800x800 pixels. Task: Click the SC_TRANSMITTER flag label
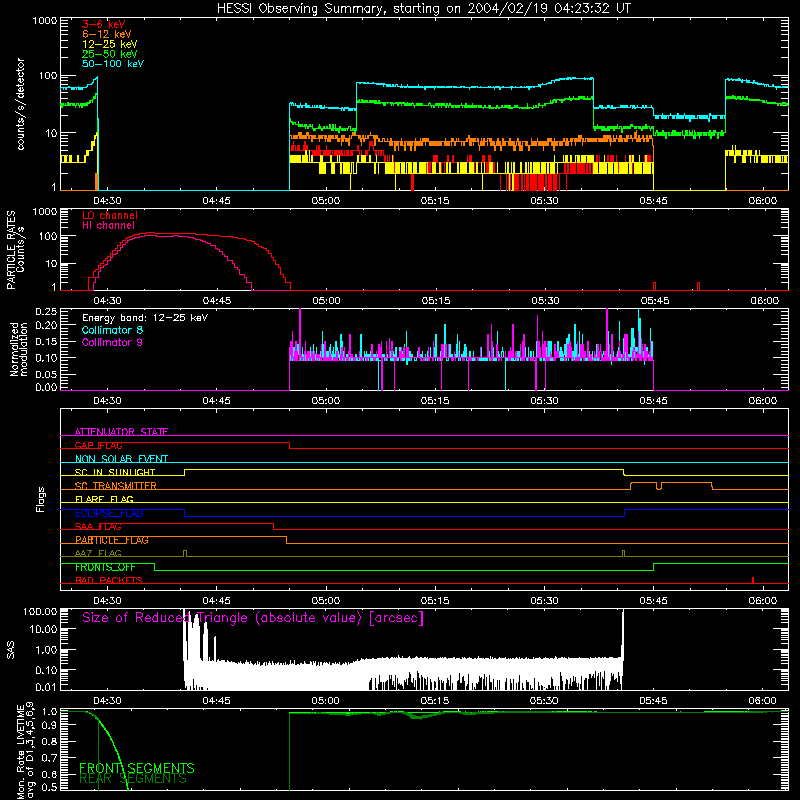(x=115, y=486)
